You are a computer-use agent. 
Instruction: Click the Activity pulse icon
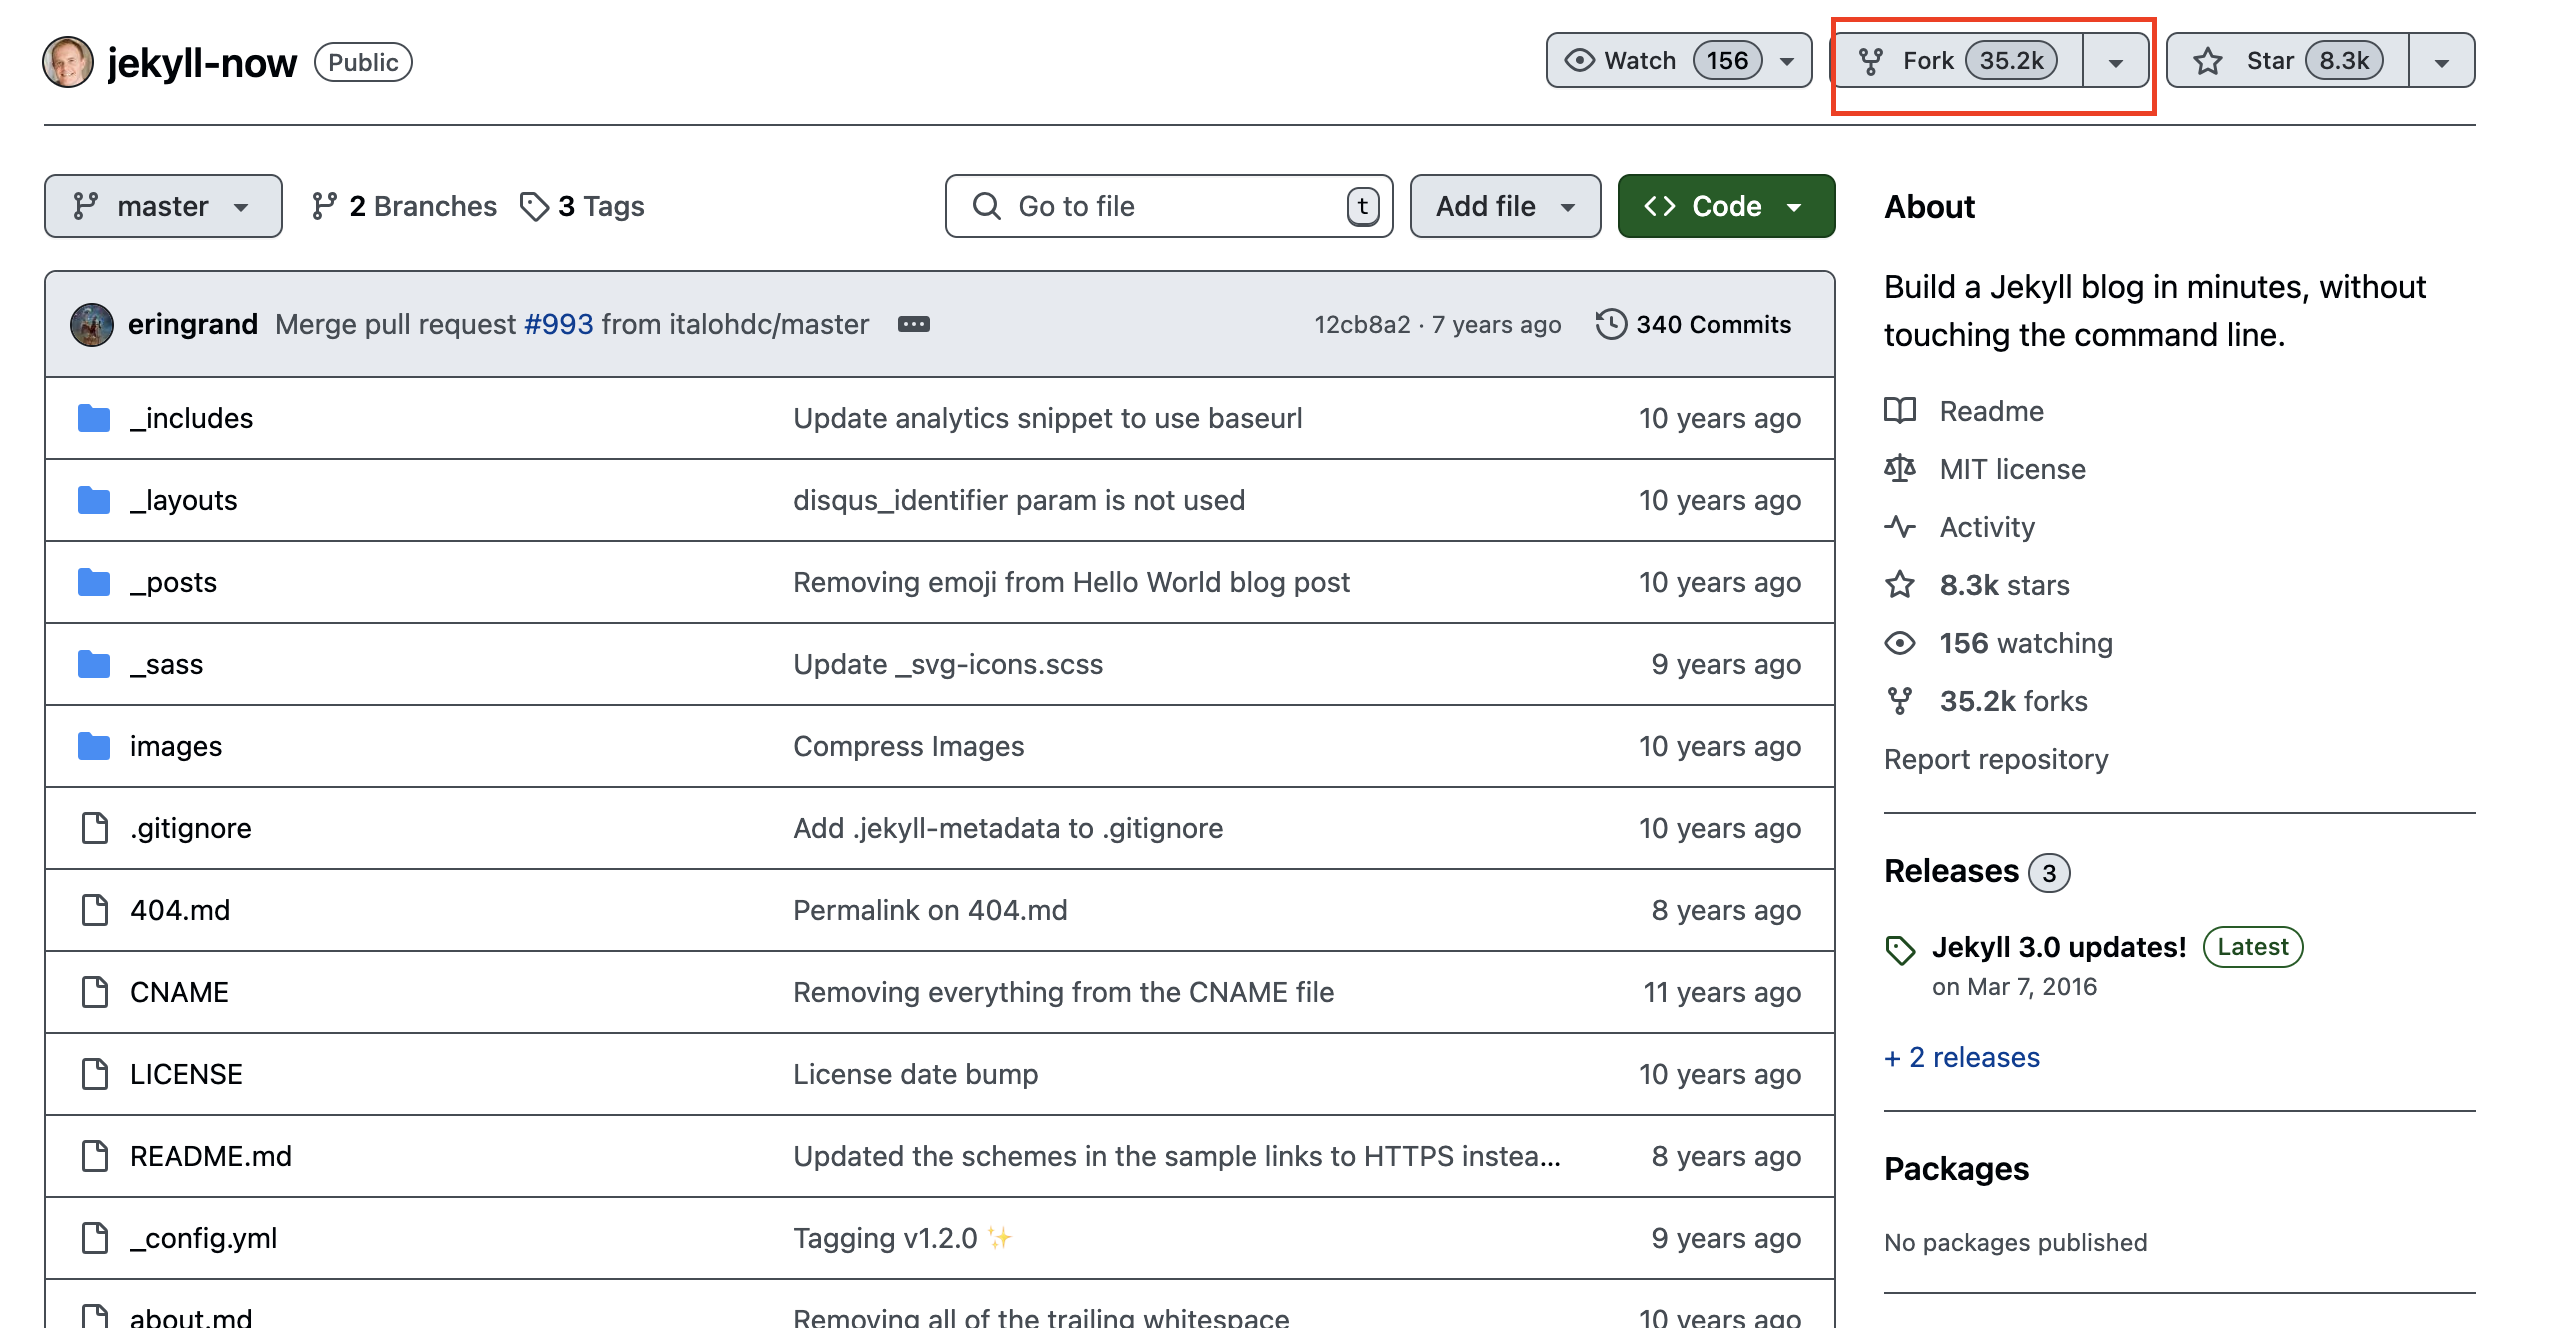1899,527
